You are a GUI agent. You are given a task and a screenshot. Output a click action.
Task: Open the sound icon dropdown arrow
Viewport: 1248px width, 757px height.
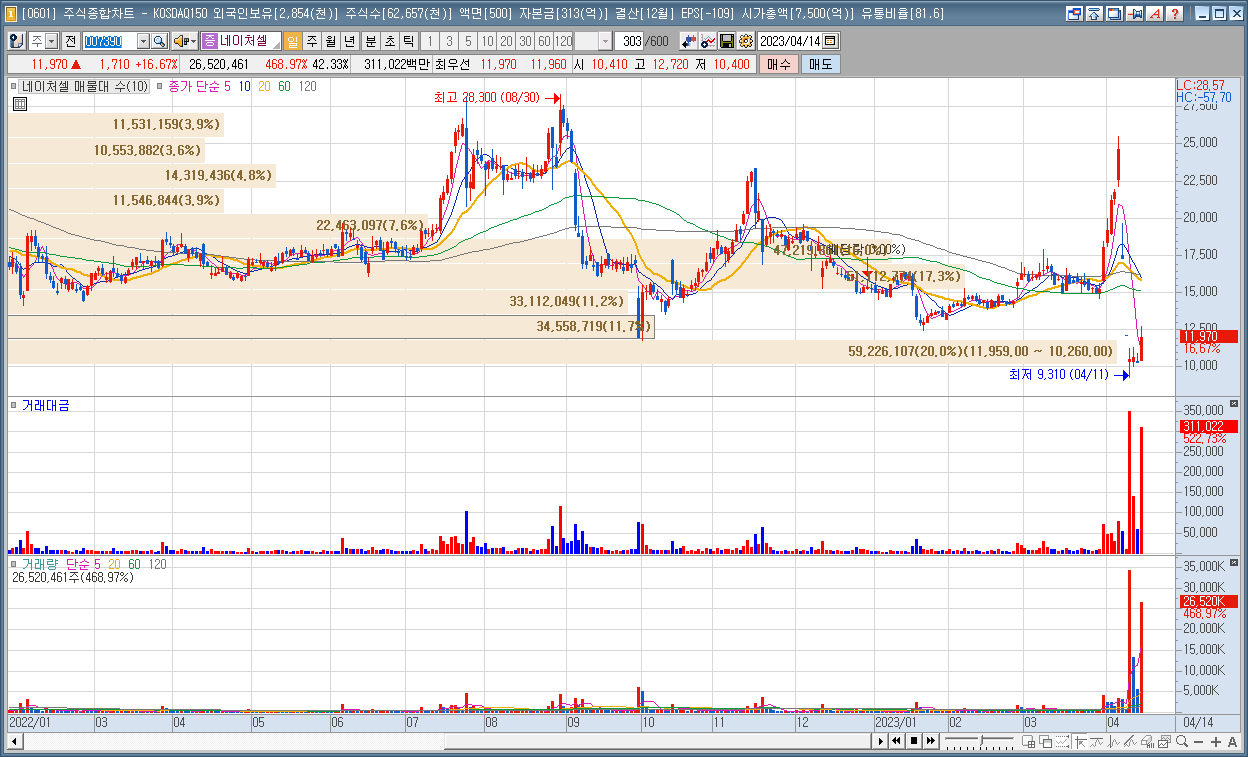(194, 41)
